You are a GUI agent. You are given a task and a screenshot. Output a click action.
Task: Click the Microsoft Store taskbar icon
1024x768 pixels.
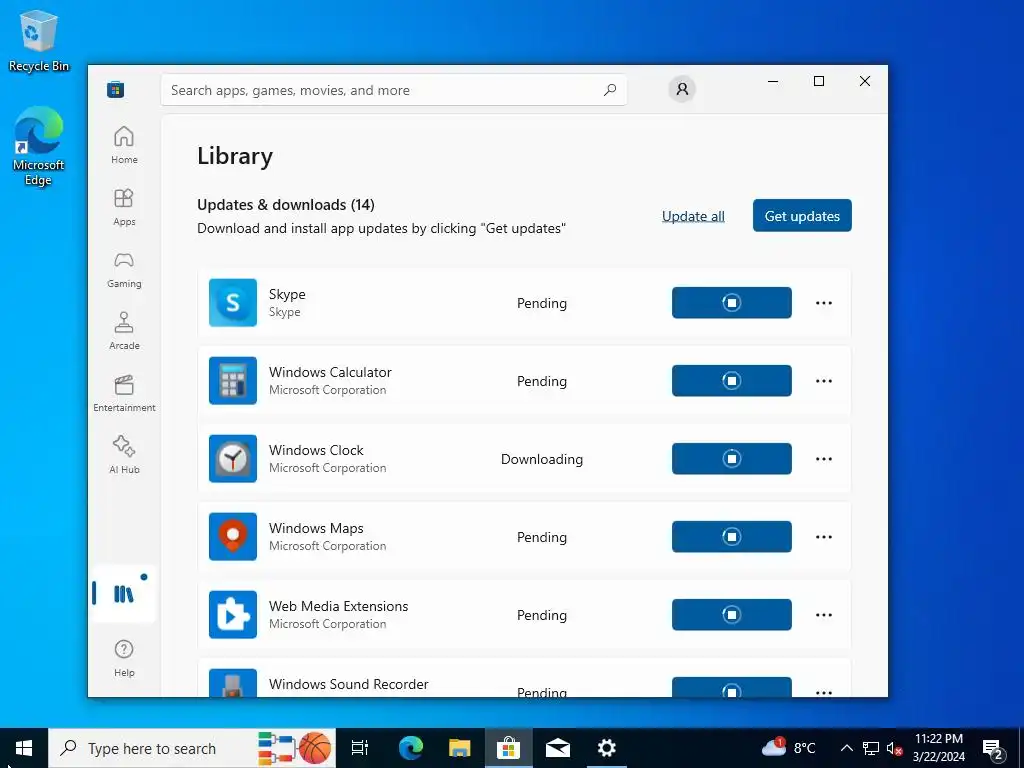[508, 748]
